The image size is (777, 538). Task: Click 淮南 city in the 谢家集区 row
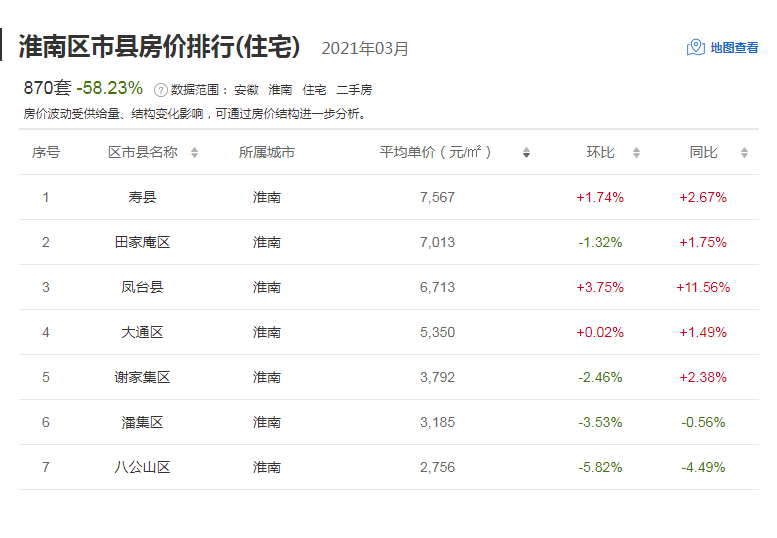pyautogui.click(x=267, y=377)
